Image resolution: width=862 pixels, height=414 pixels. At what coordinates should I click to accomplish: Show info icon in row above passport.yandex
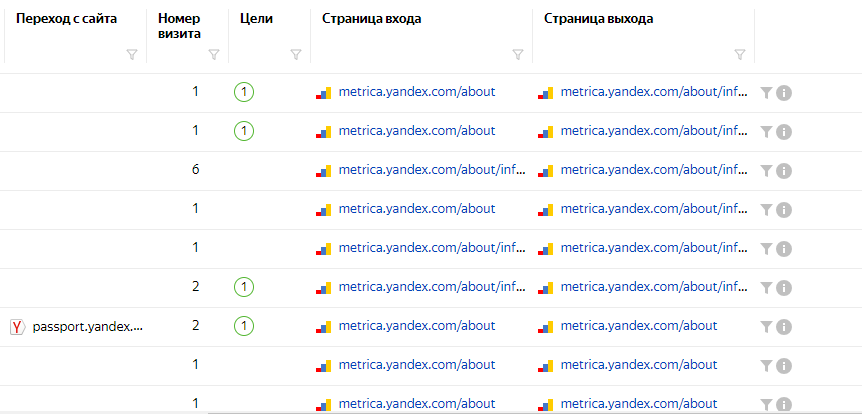(x=784, y=288)
